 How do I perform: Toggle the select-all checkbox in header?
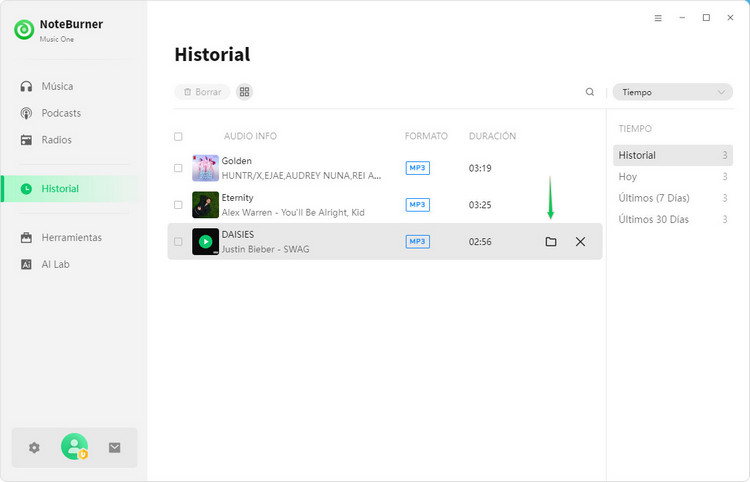pyautogui.click(x=178, y=136)
